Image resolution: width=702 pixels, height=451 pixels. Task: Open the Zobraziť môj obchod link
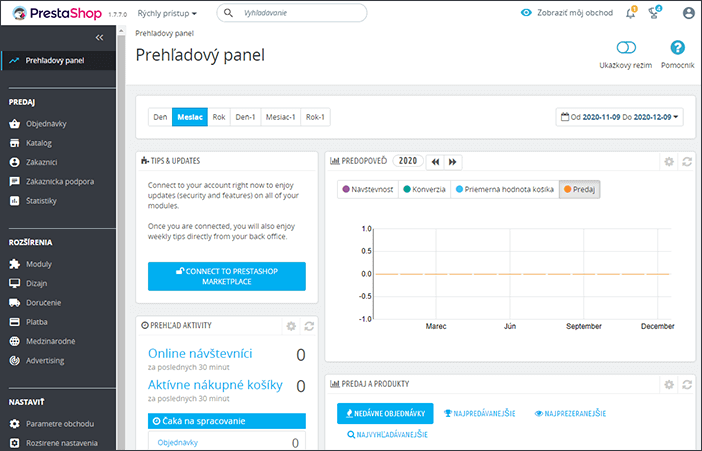567,13
